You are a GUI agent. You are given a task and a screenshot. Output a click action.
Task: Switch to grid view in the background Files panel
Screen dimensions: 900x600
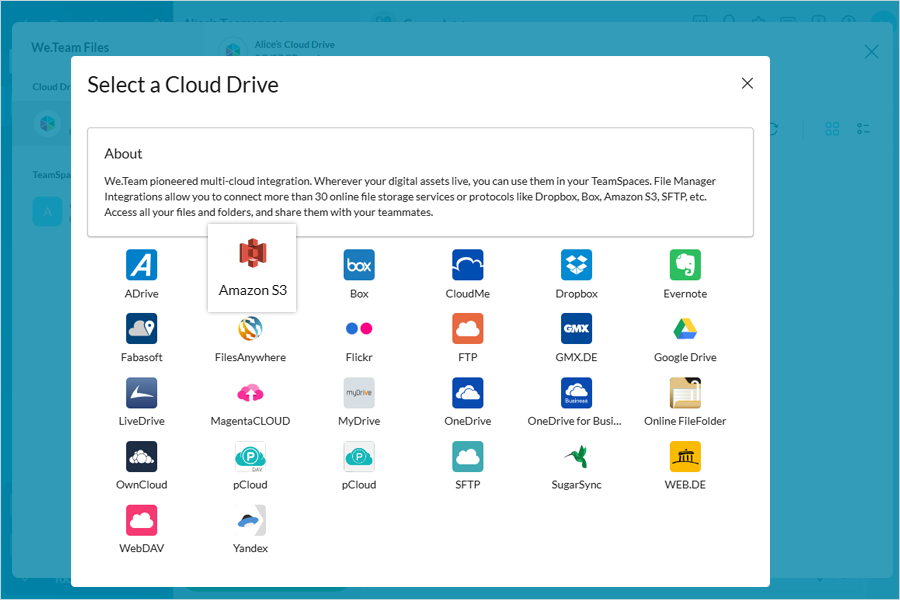pyautogui.click(x=832, y=129)
